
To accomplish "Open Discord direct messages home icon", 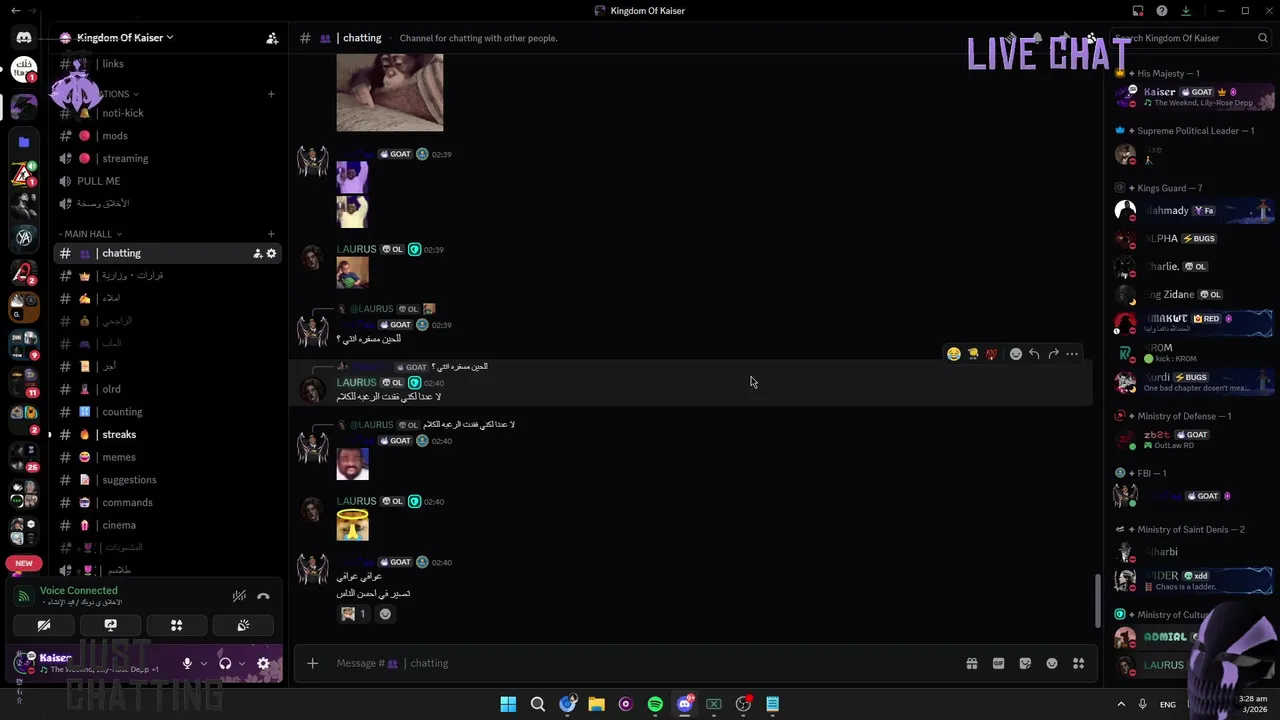I will 24,38.
